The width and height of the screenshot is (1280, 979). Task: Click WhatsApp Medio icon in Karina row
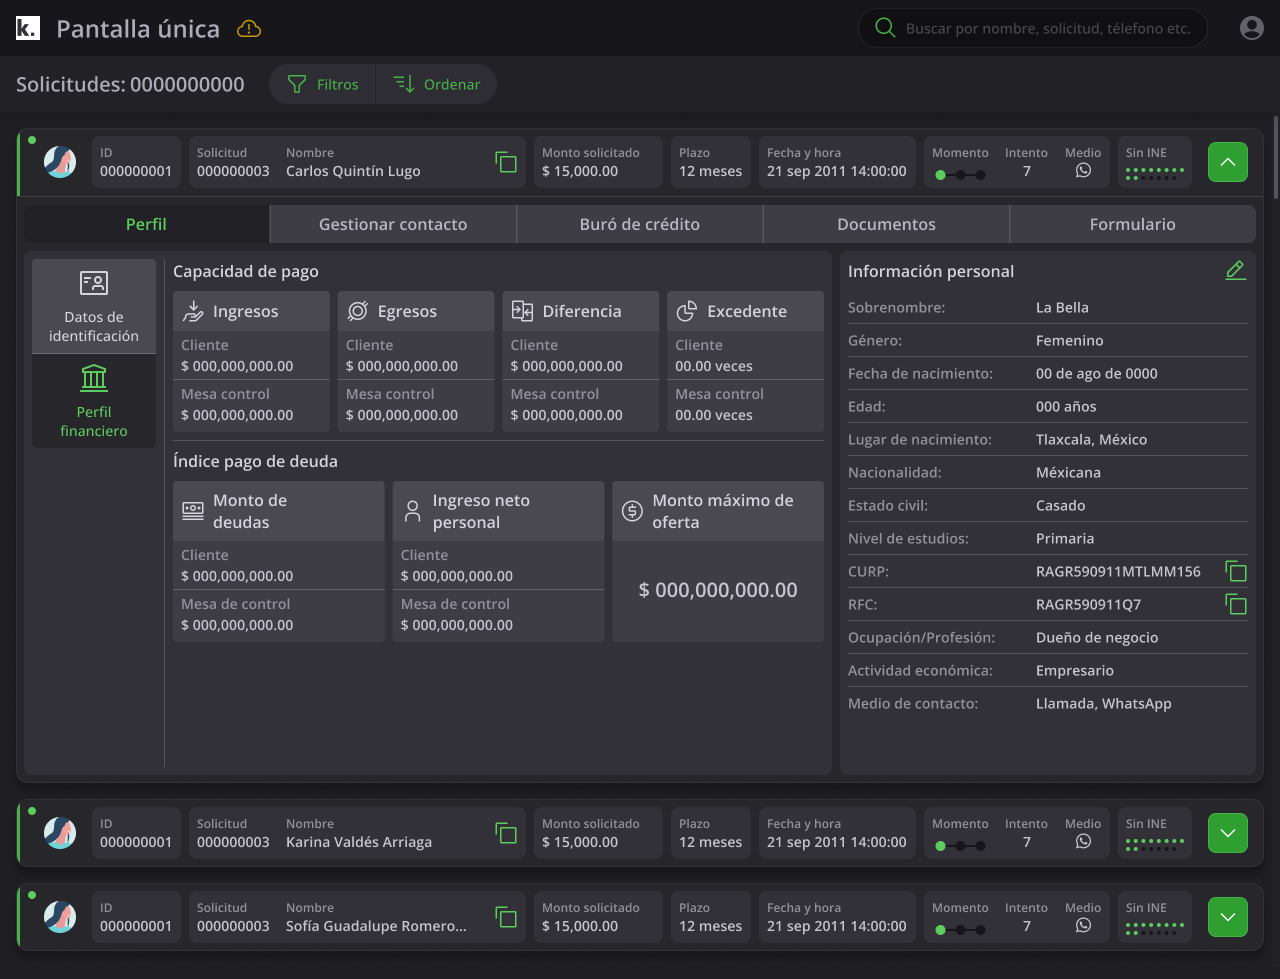point(1083,842)
